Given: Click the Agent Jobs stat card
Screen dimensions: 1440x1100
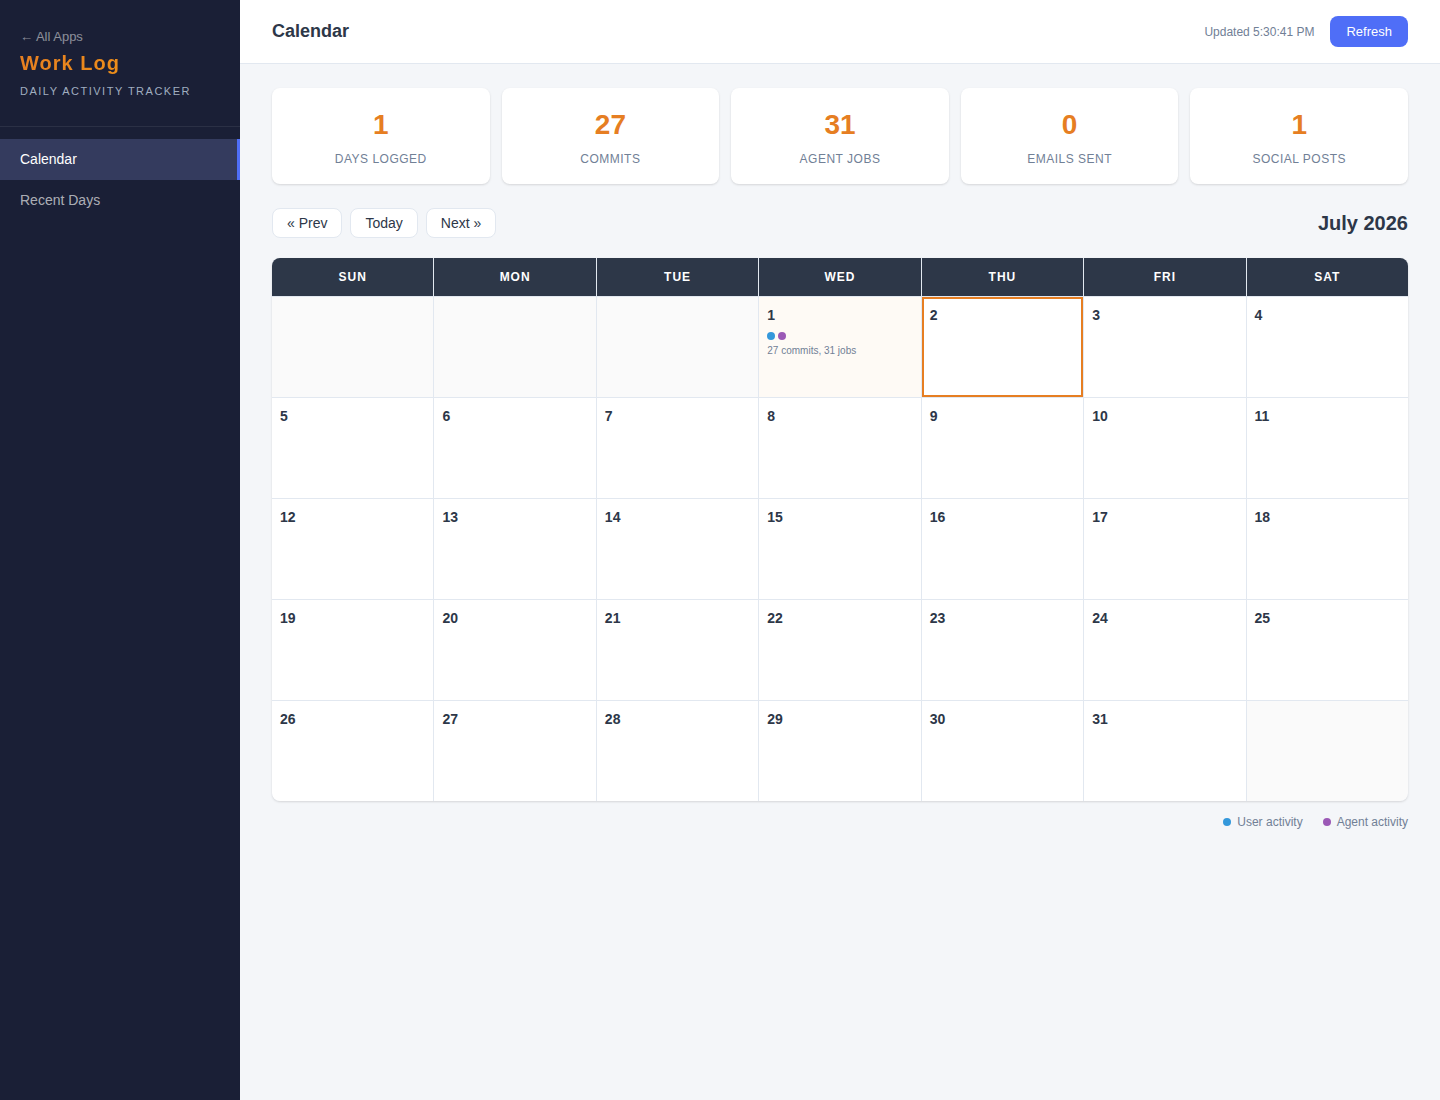Looking at the screenshot, I should pyautogui.click(x=840, y=136).
